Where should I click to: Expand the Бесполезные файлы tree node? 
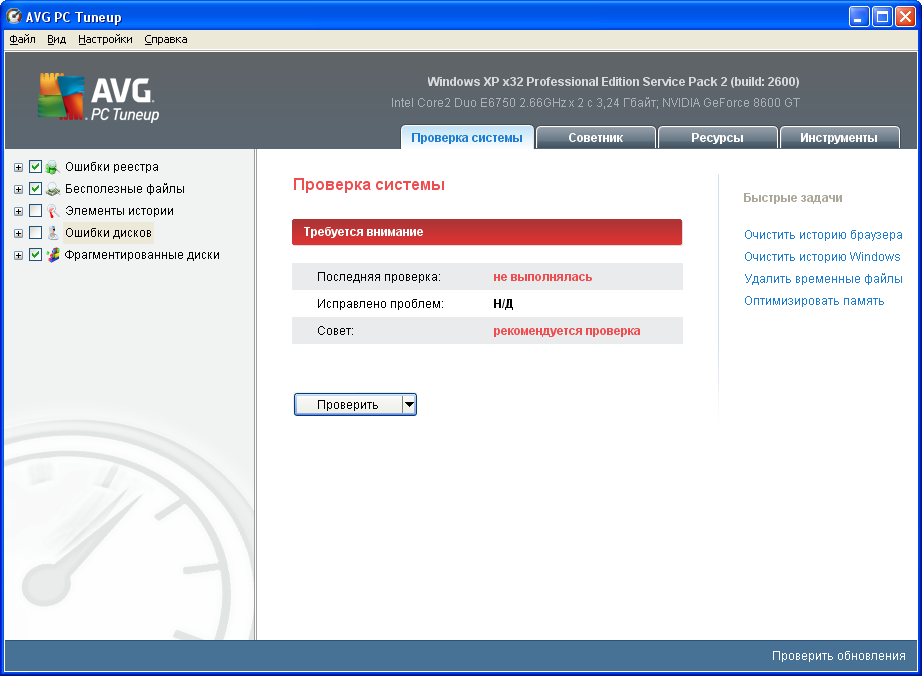click(18, 189)
